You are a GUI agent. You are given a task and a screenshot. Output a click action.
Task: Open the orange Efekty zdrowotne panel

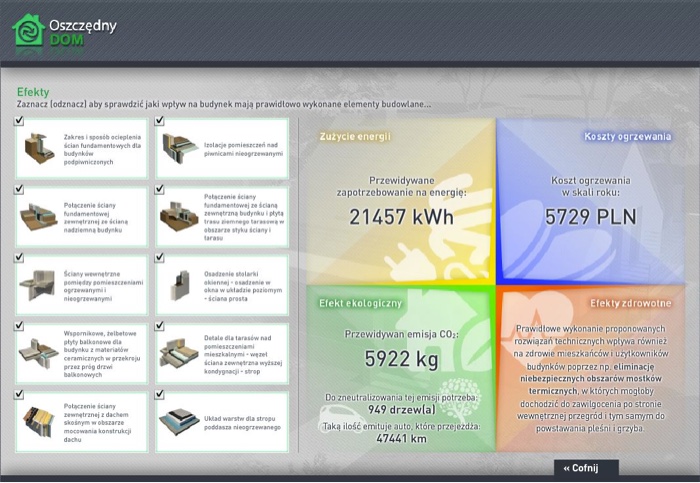[590, 368]
